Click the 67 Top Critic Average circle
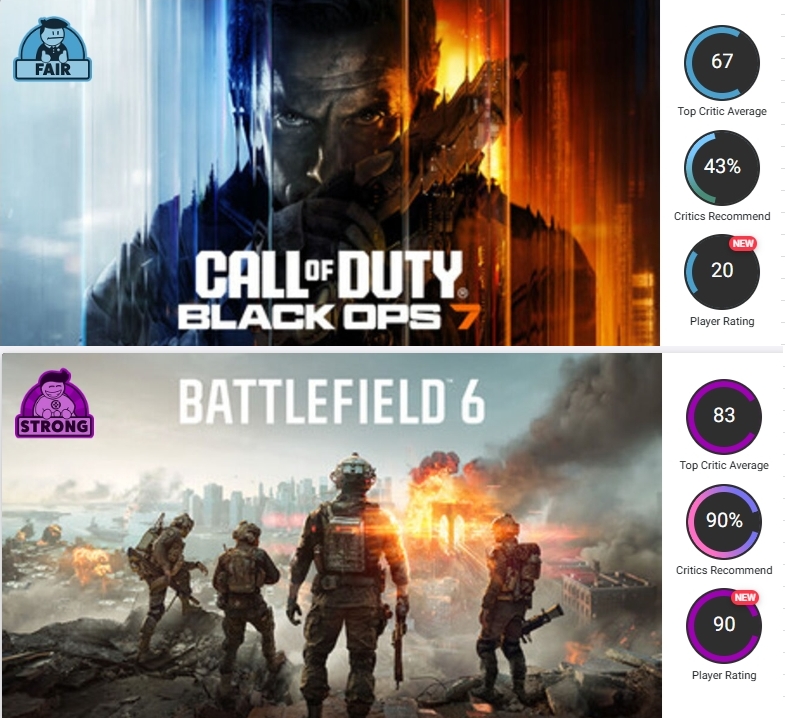This screenshot has height=718, width=785. [722, 63]
